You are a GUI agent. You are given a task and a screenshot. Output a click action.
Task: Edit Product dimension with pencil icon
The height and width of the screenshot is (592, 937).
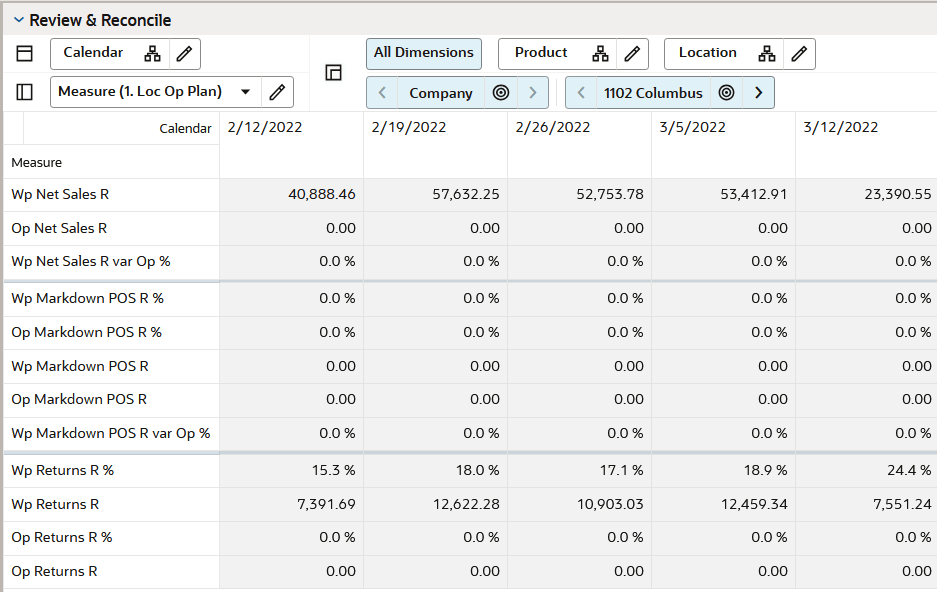pos(632,54)
